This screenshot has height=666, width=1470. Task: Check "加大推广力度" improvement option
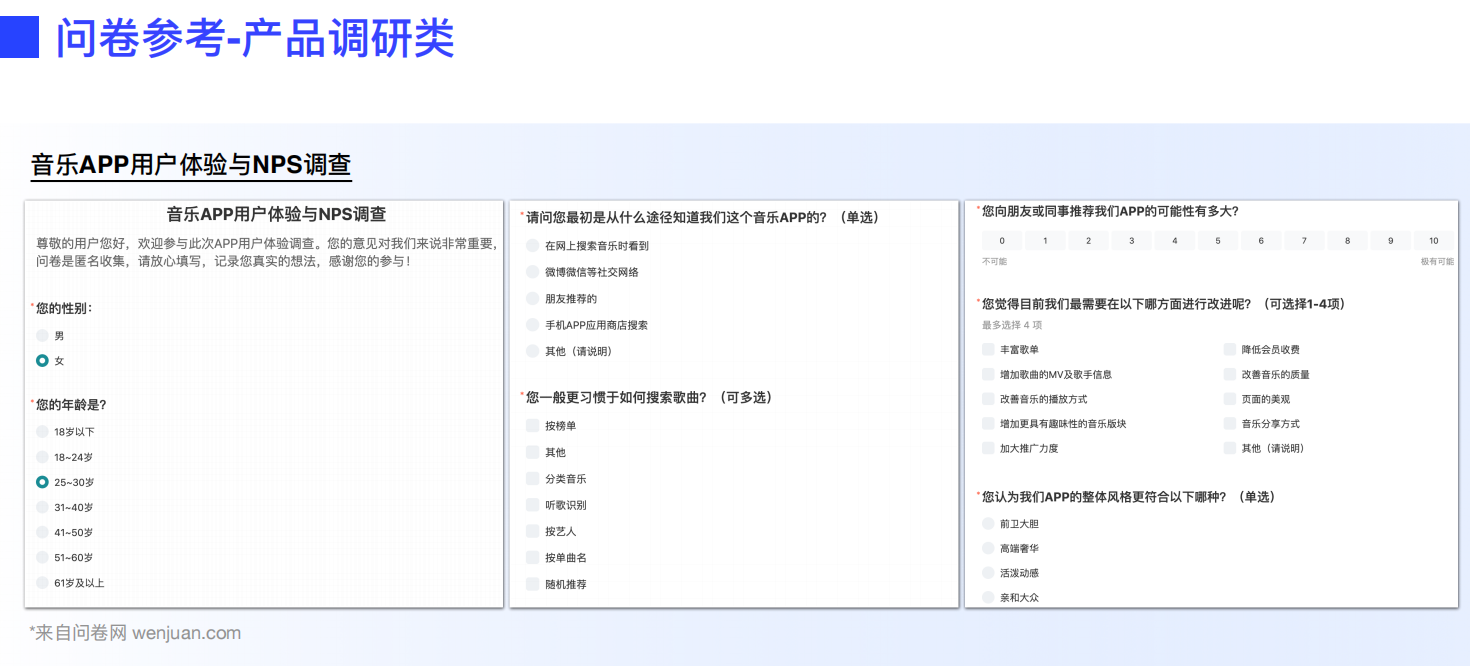(987, 448)
